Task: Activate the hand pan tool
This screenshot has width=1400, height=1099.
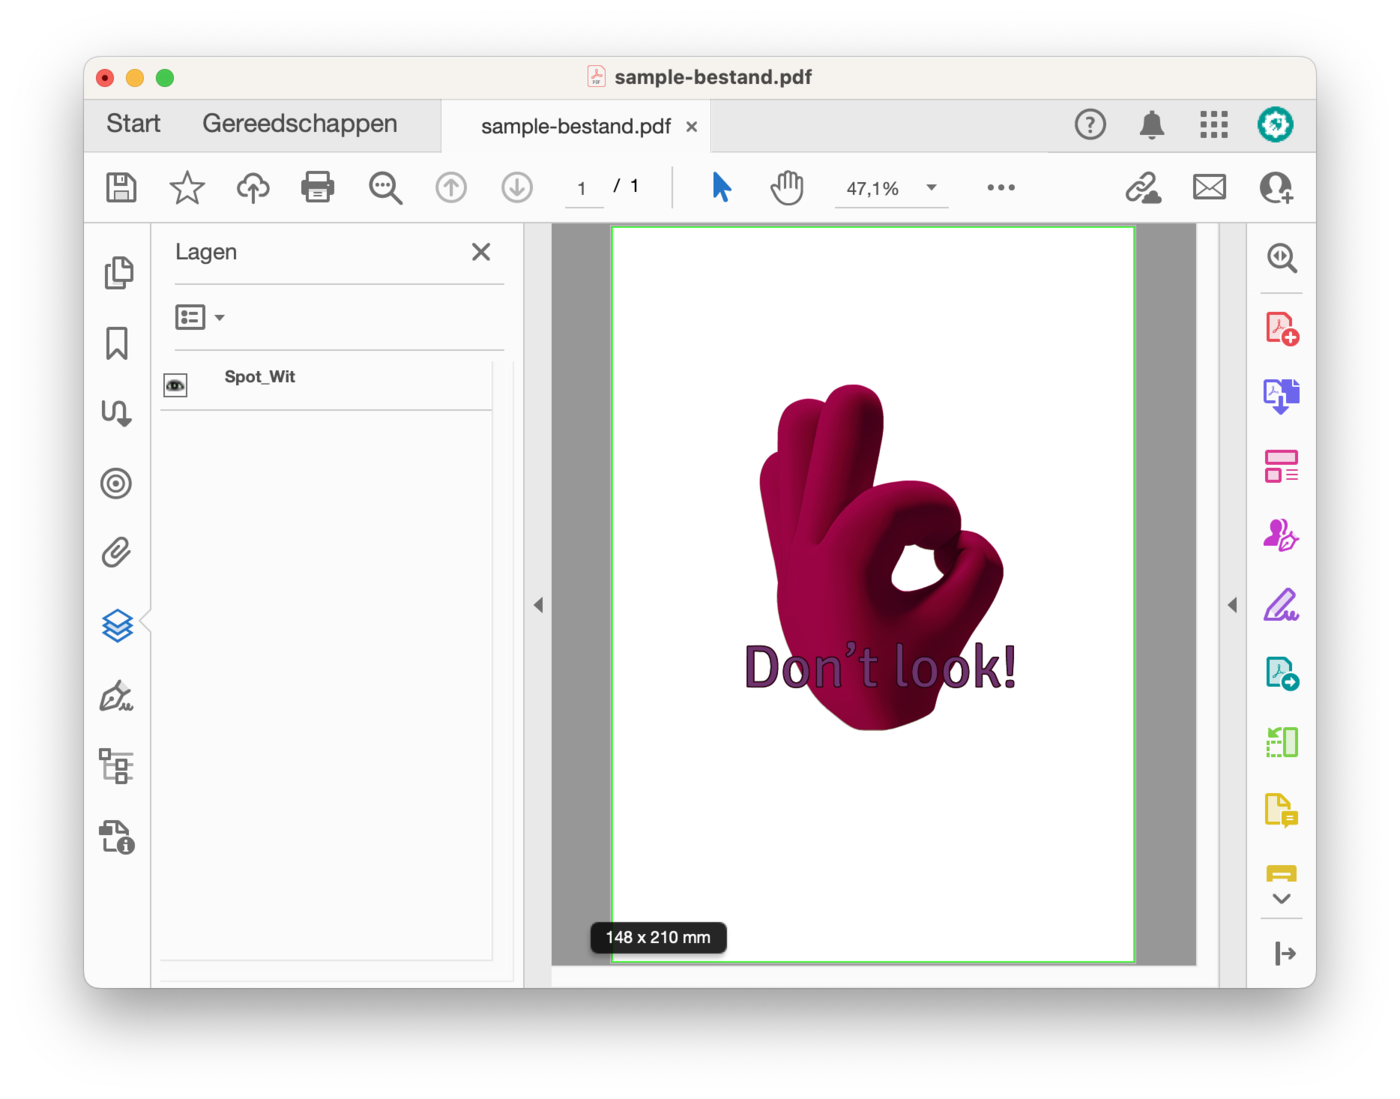Action: 787,187
